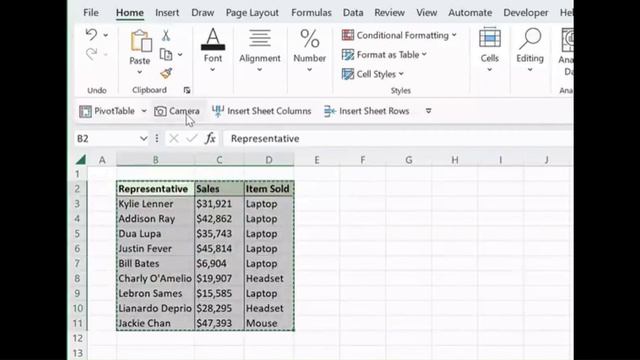Screen dimensions: 640x360
Task: Open the Clipboard dialog launcher
Action: 187,90
